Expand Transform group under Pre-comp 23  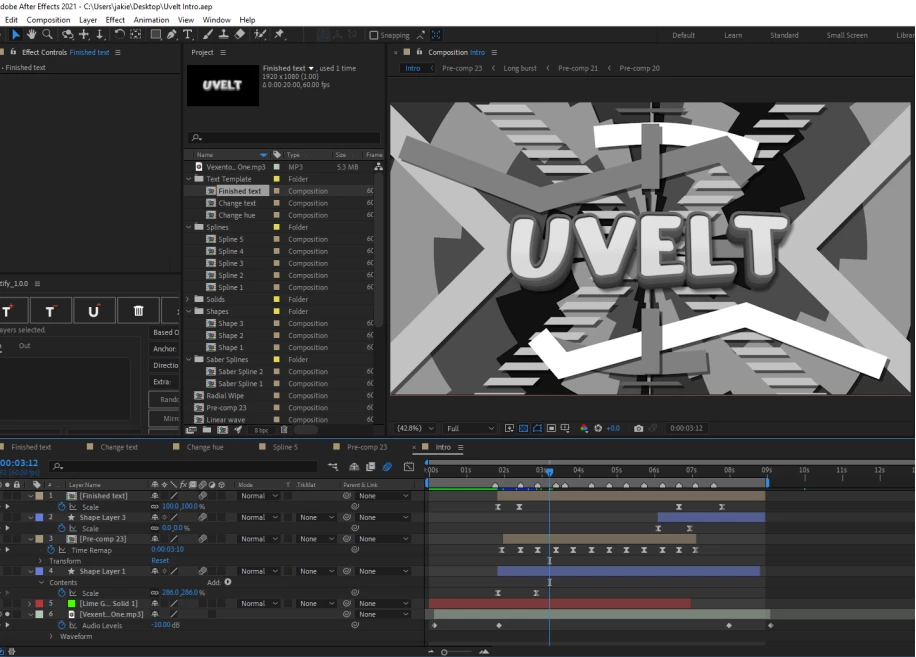[41, 561]
